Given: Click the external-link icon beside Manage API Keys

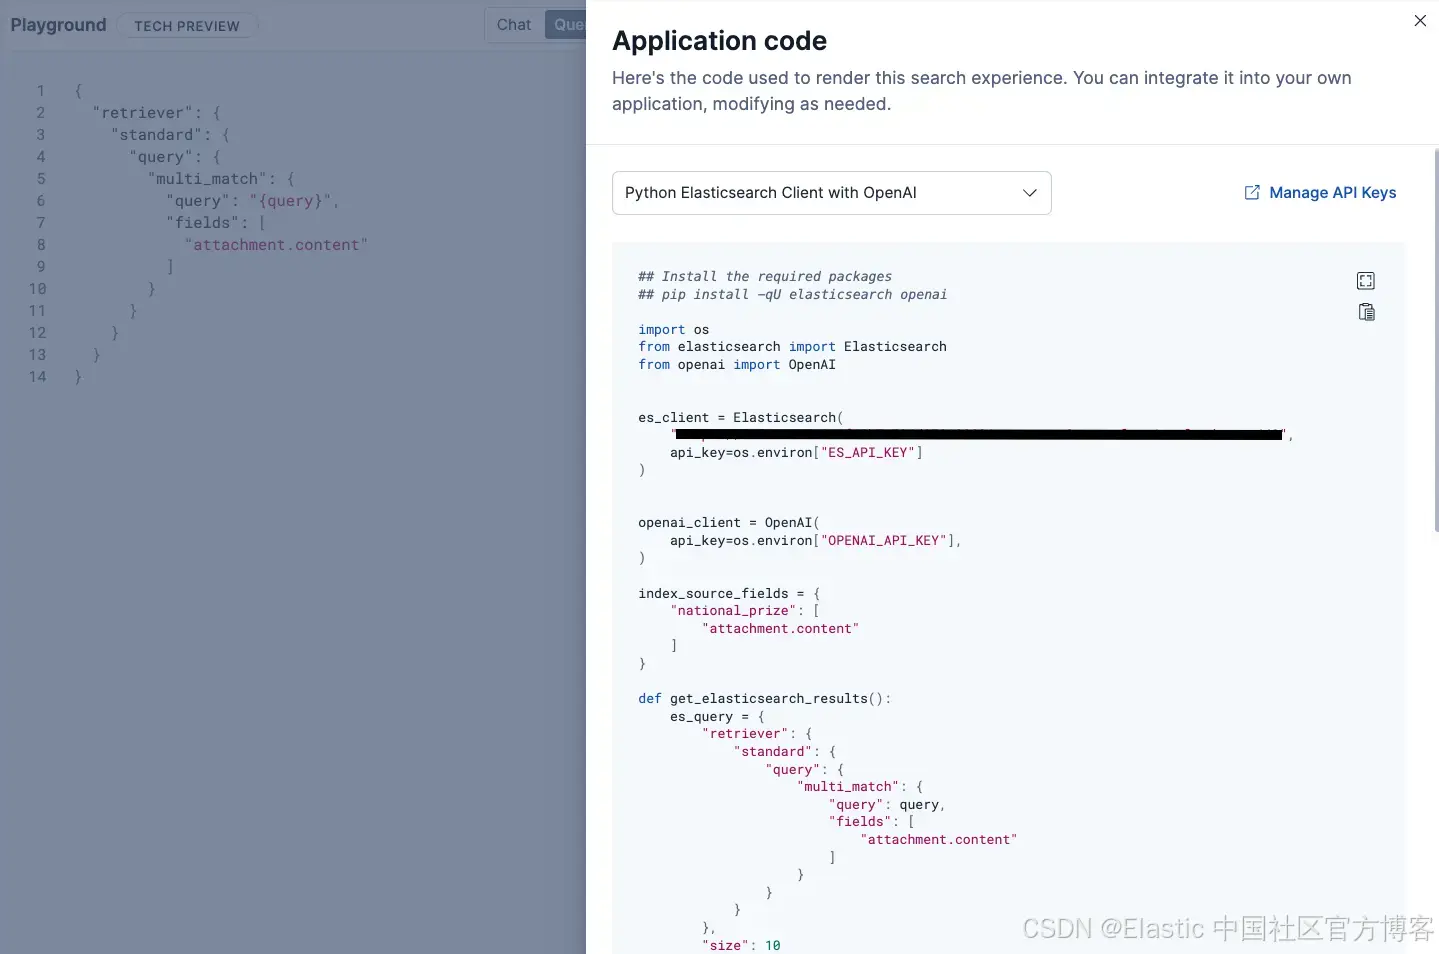Looking at the screenshot, I should click(x=1252, y=193).
